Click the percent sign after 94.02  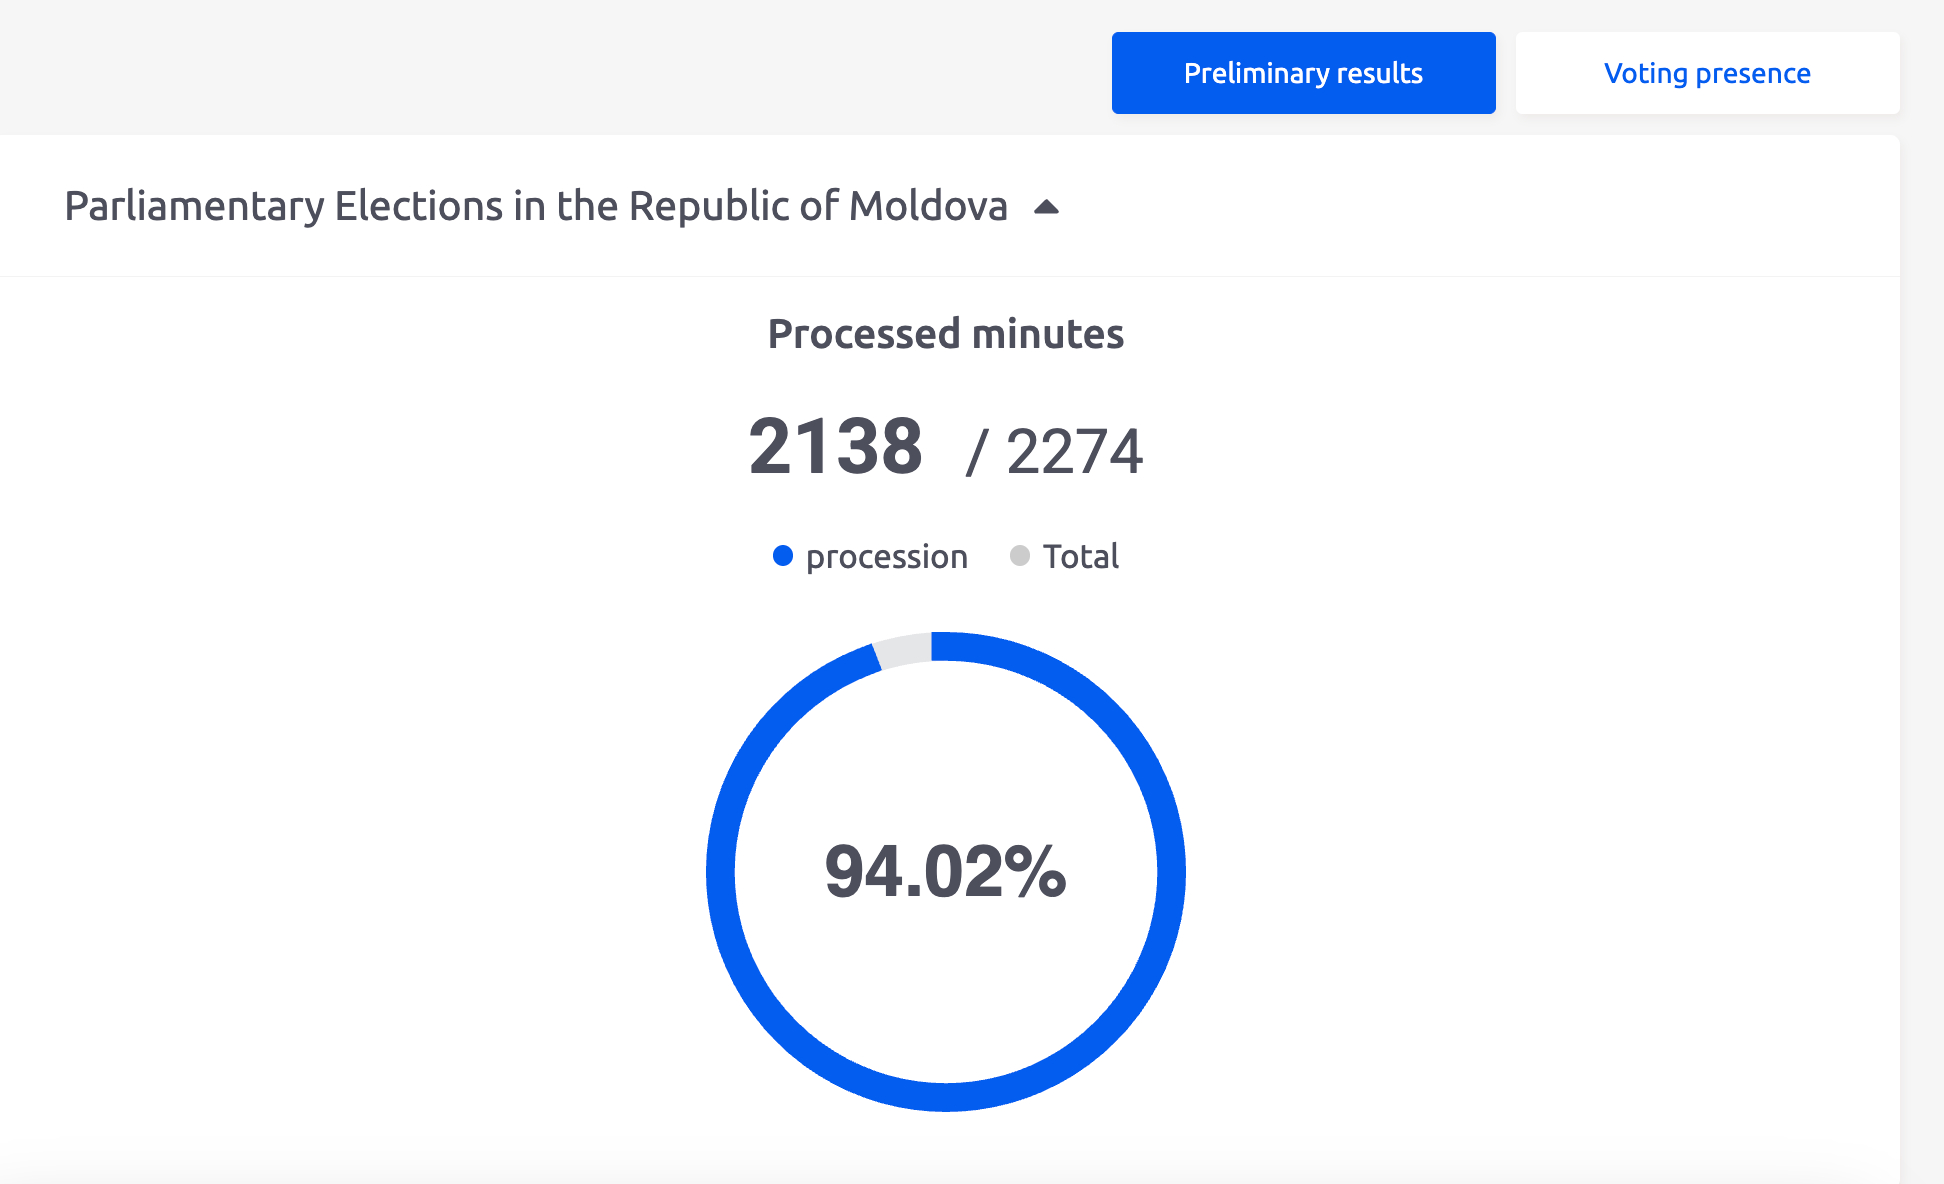point(1036,872)
